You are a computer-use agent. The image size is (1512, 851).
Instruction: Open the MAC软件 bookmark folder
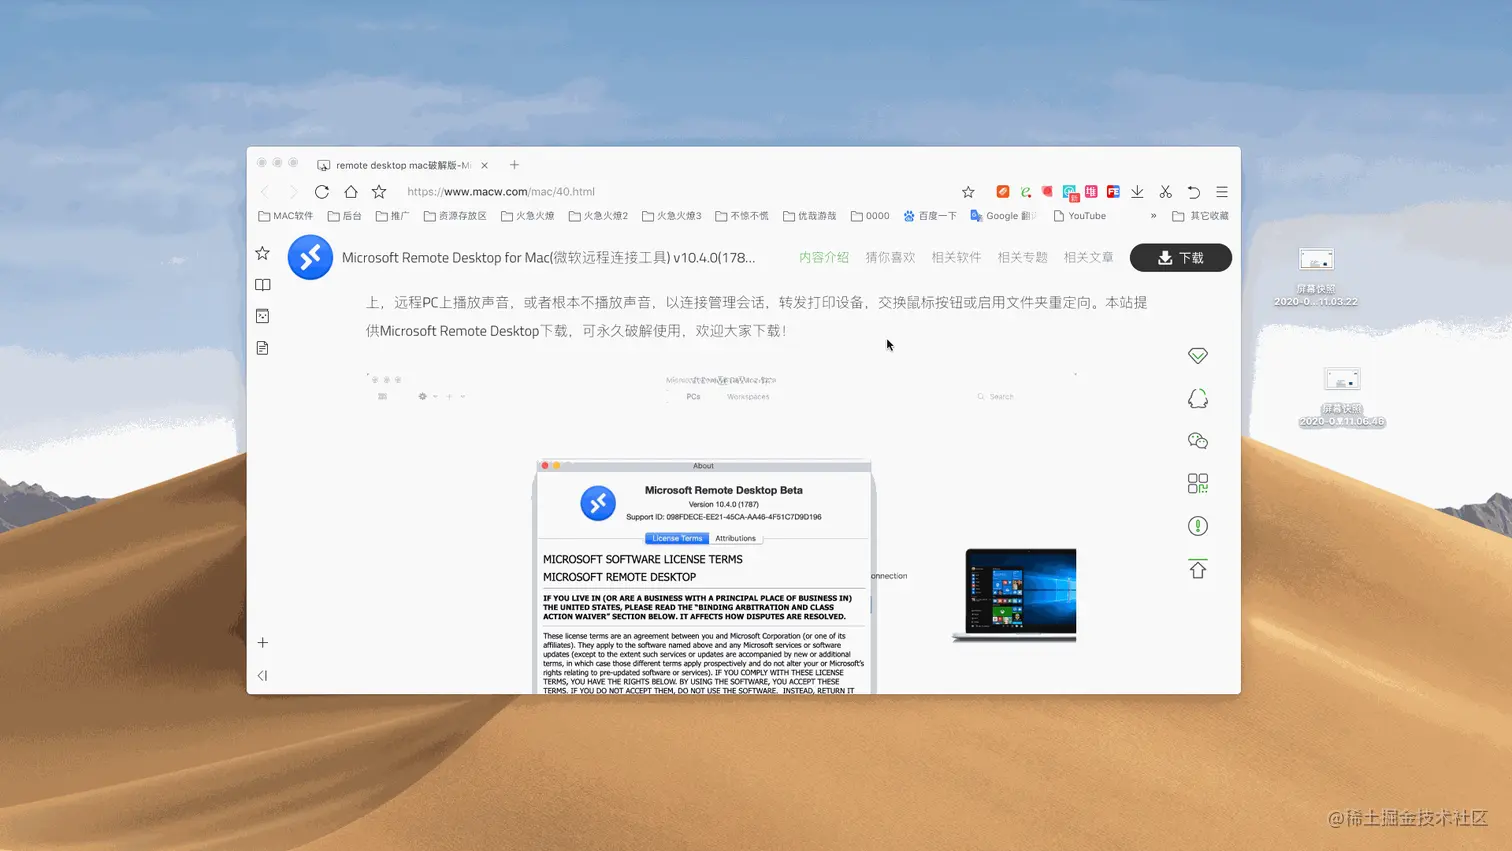coord(286,216)
